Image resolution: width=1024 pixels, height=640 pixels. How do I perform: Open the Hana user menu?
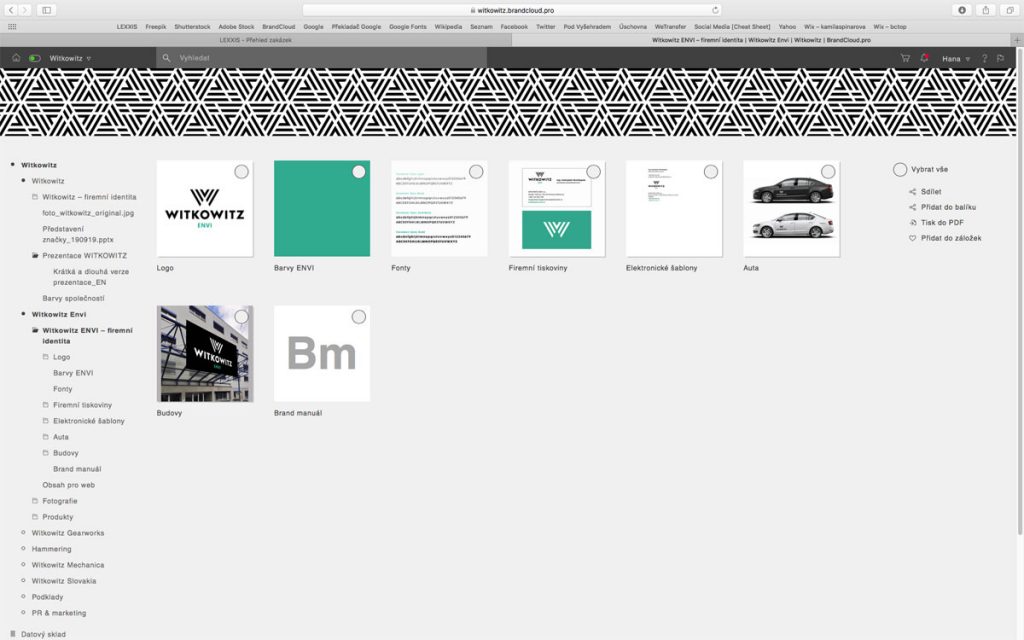956,59
